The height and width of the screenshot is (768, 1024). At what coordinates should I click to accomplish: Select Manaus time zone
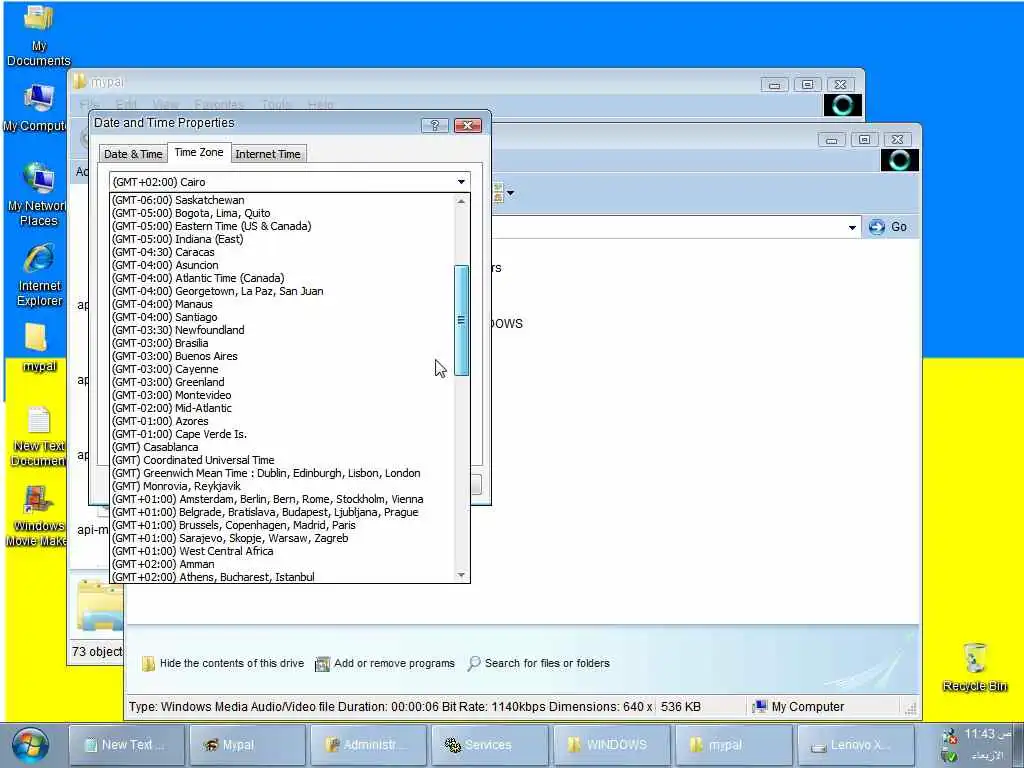[282, 304]
